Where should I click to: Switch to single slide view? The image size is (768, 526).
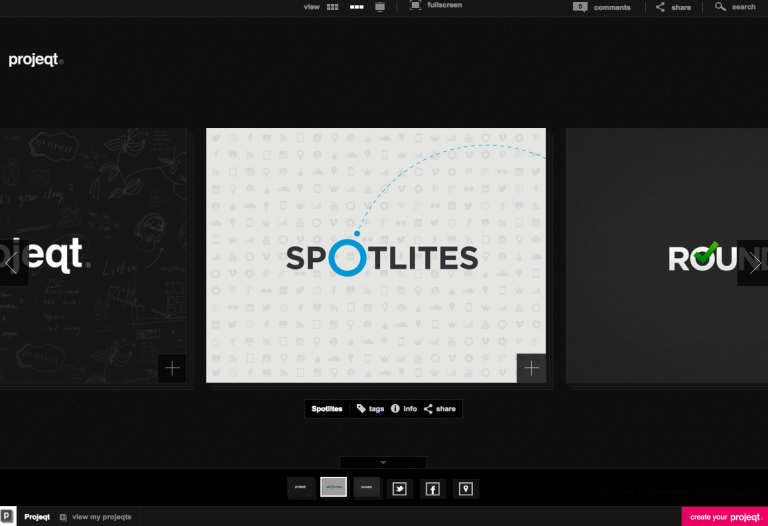click(380, 7)
